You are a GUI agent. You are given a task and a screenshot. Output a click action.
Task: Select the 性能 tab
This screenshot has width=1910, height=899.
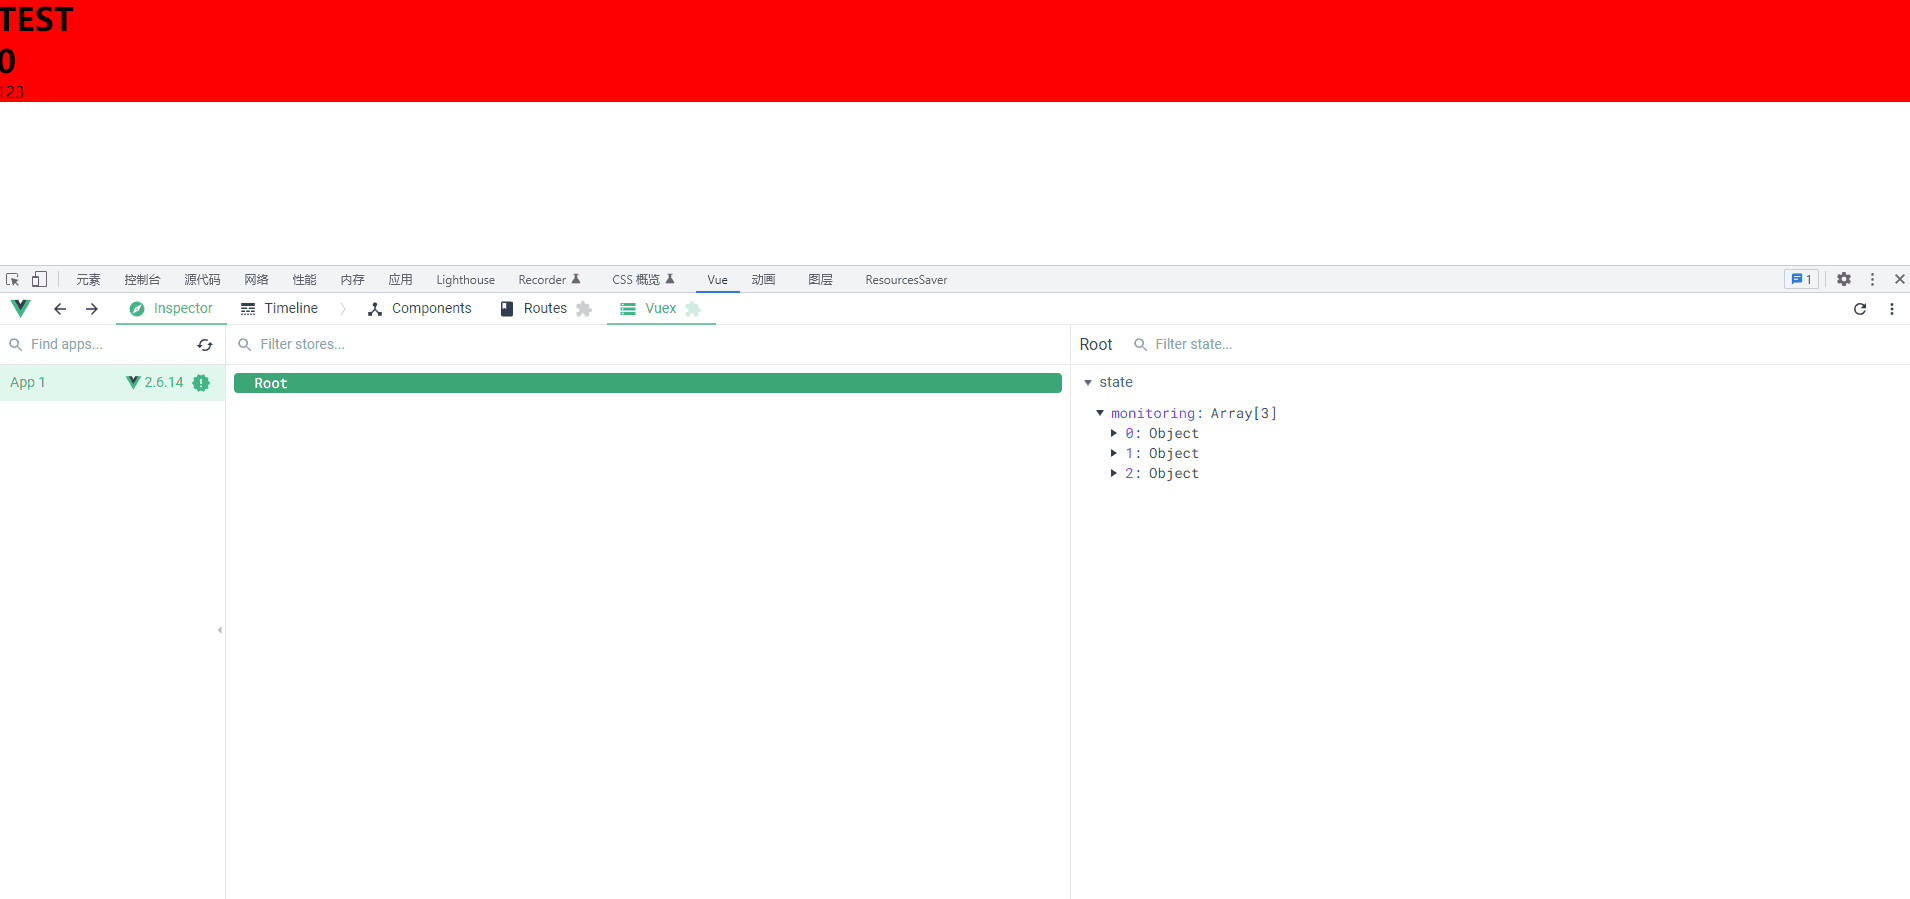pyautogui.click(x=304, y=280)
